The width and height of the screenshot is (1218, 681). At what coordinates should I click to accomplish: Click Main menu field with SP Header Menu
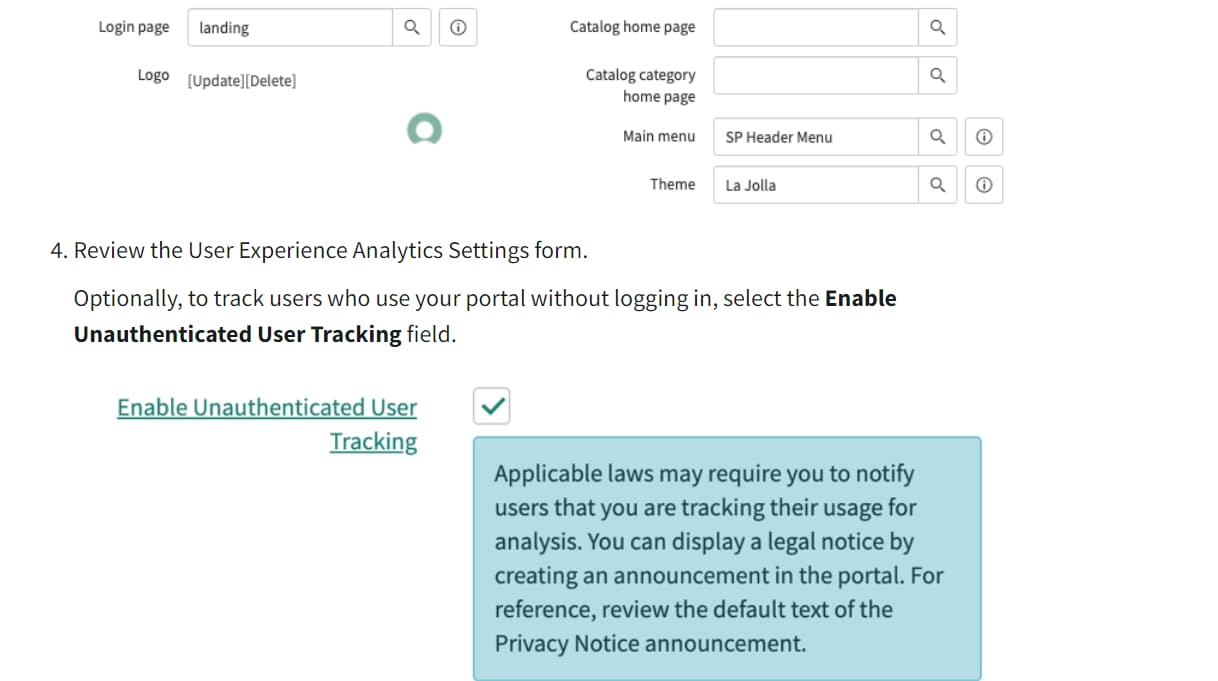[x=815, y=137]
